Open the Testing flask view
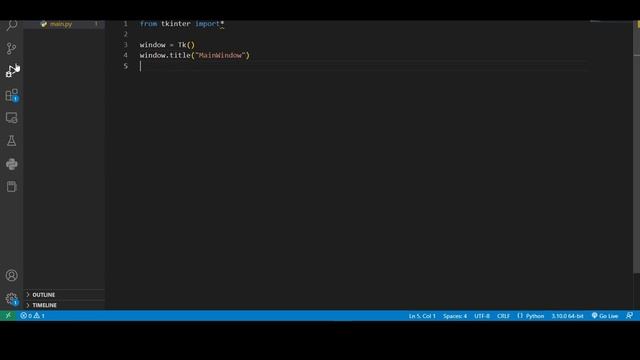The image size is (640, 360). (x=11, y=141)
